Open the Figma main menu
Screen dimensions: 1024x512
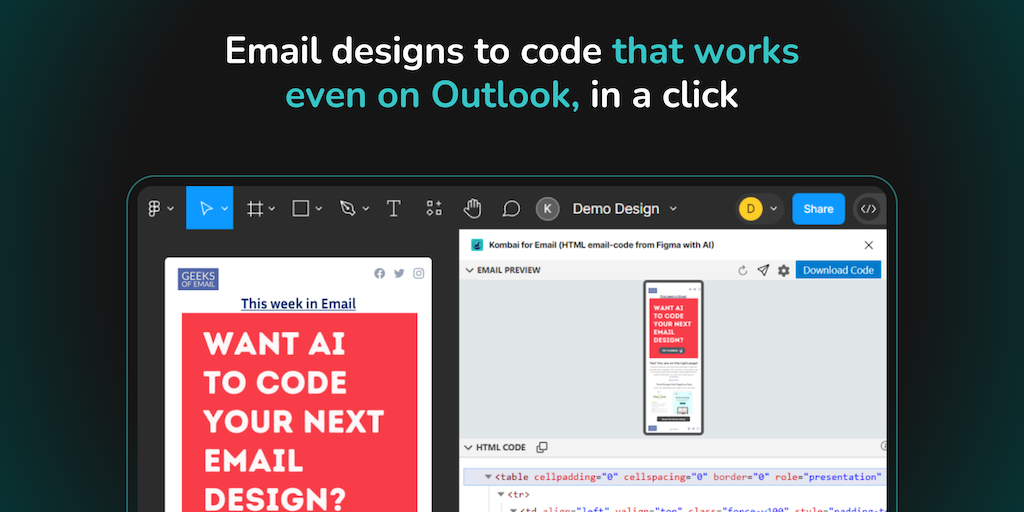(x=160, y=208)
